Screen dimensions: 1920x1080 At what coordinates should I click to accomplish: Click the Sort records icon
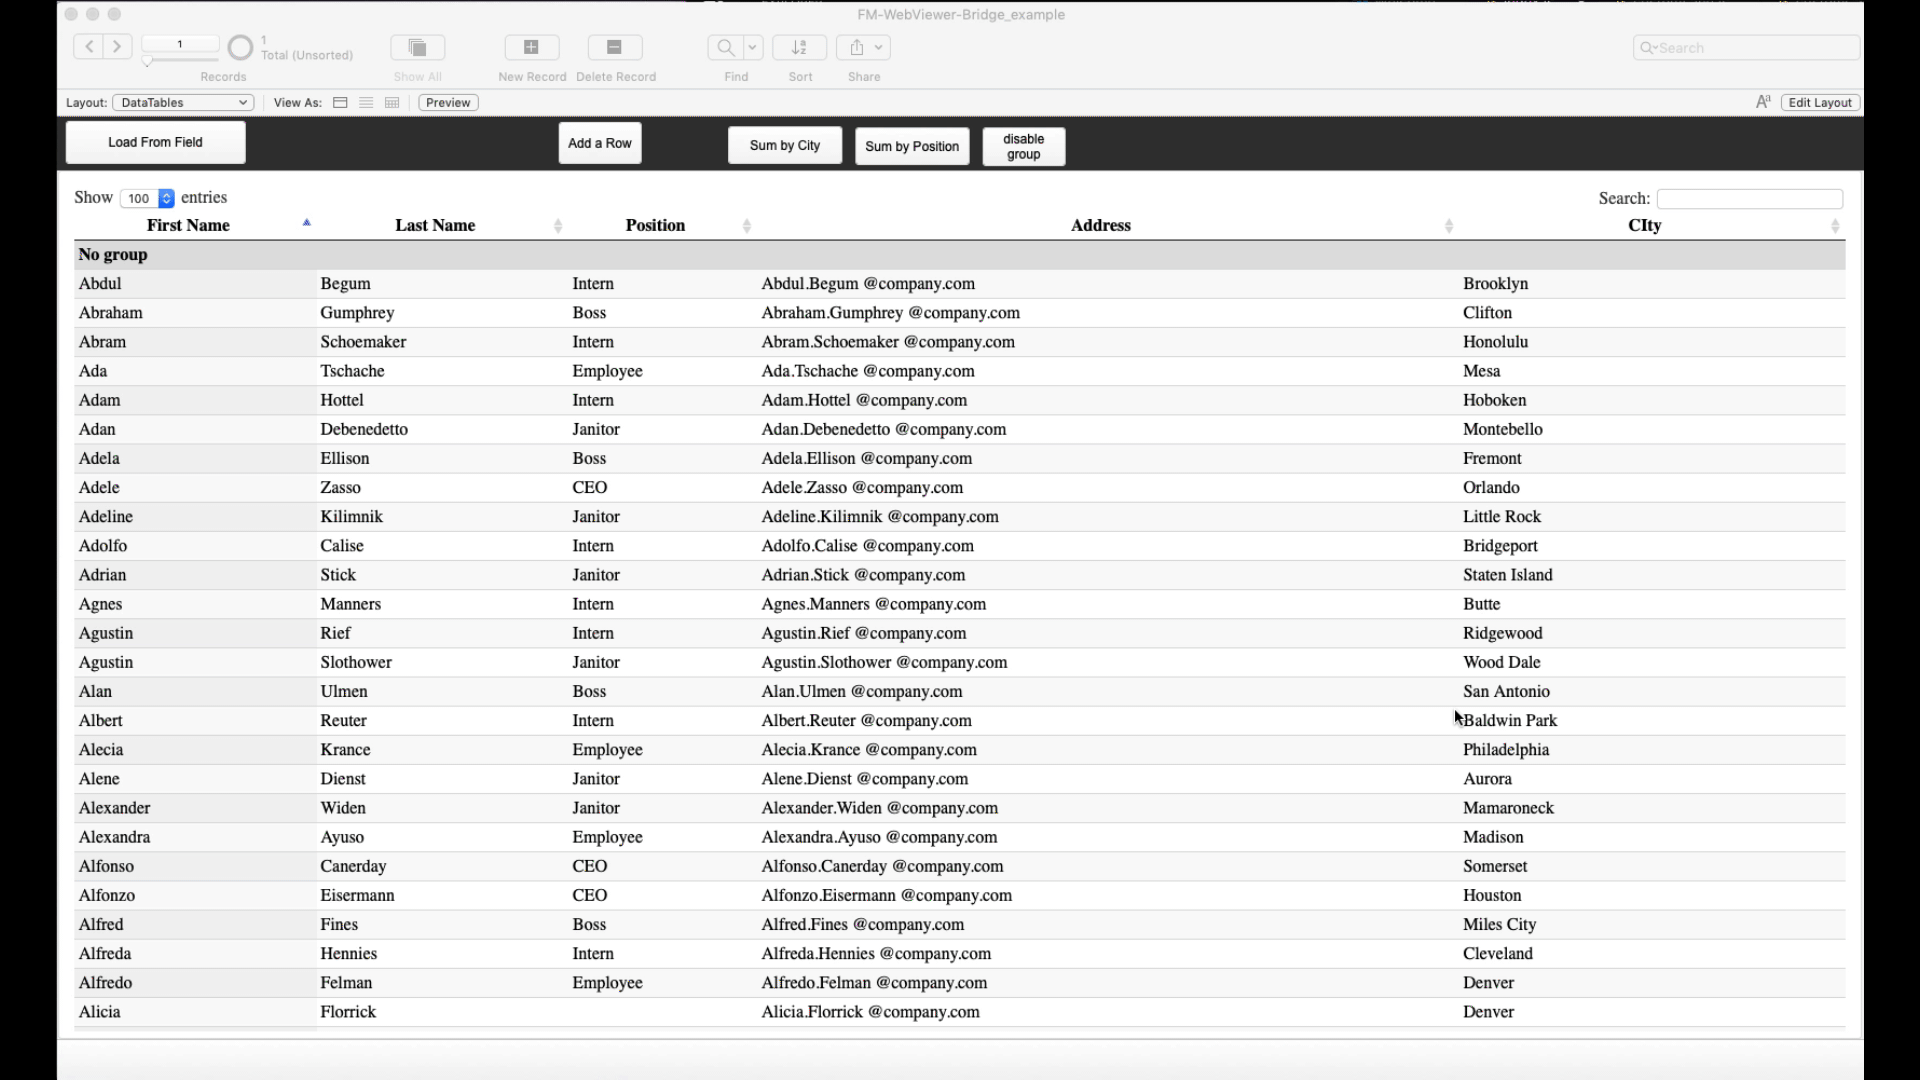(x=800, y=47)
